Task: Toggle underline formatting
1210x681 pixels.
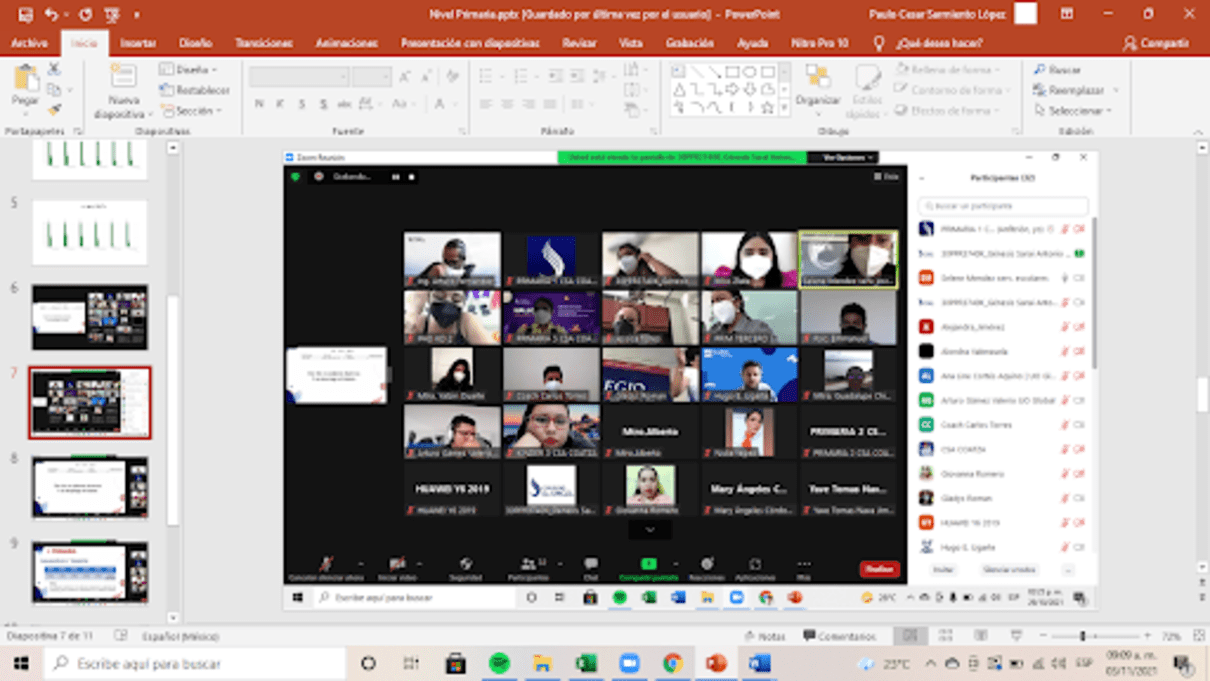Action: 302,104
